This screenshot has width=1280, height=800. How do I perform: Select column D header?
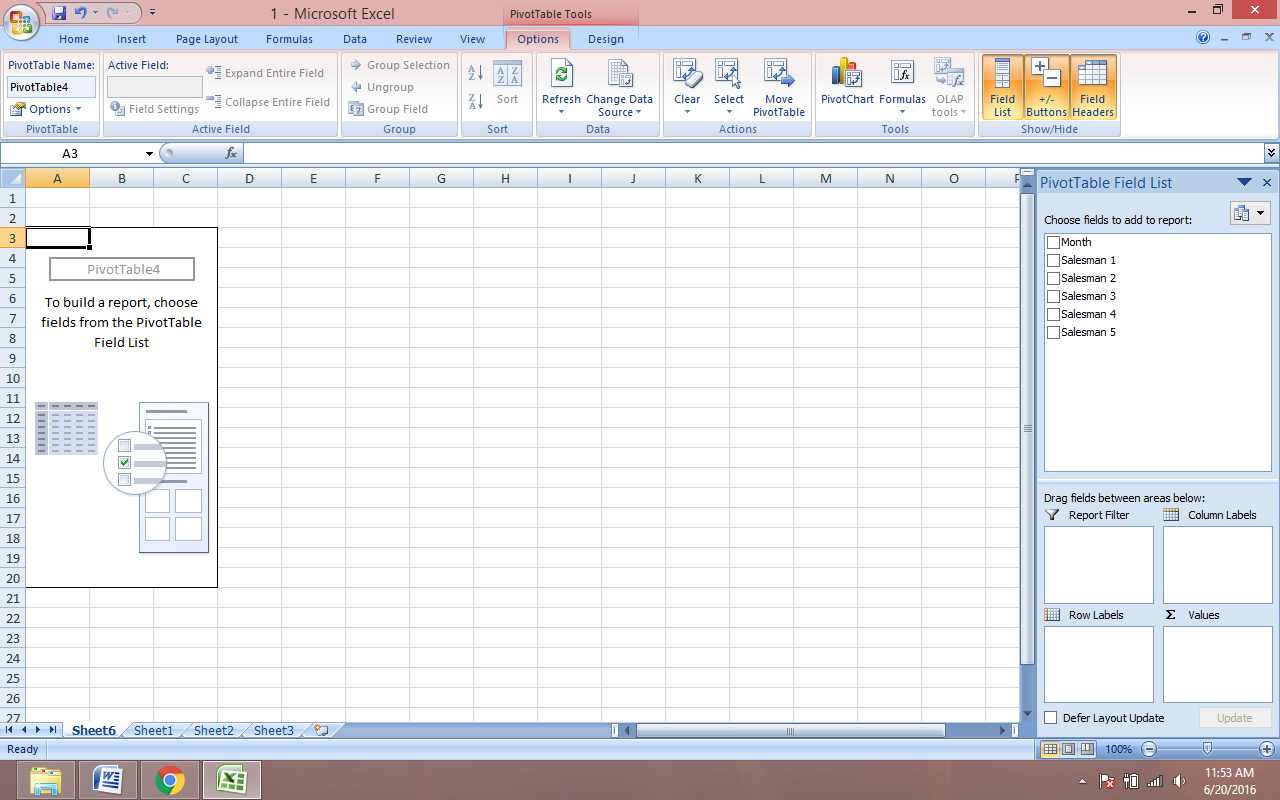249,179
